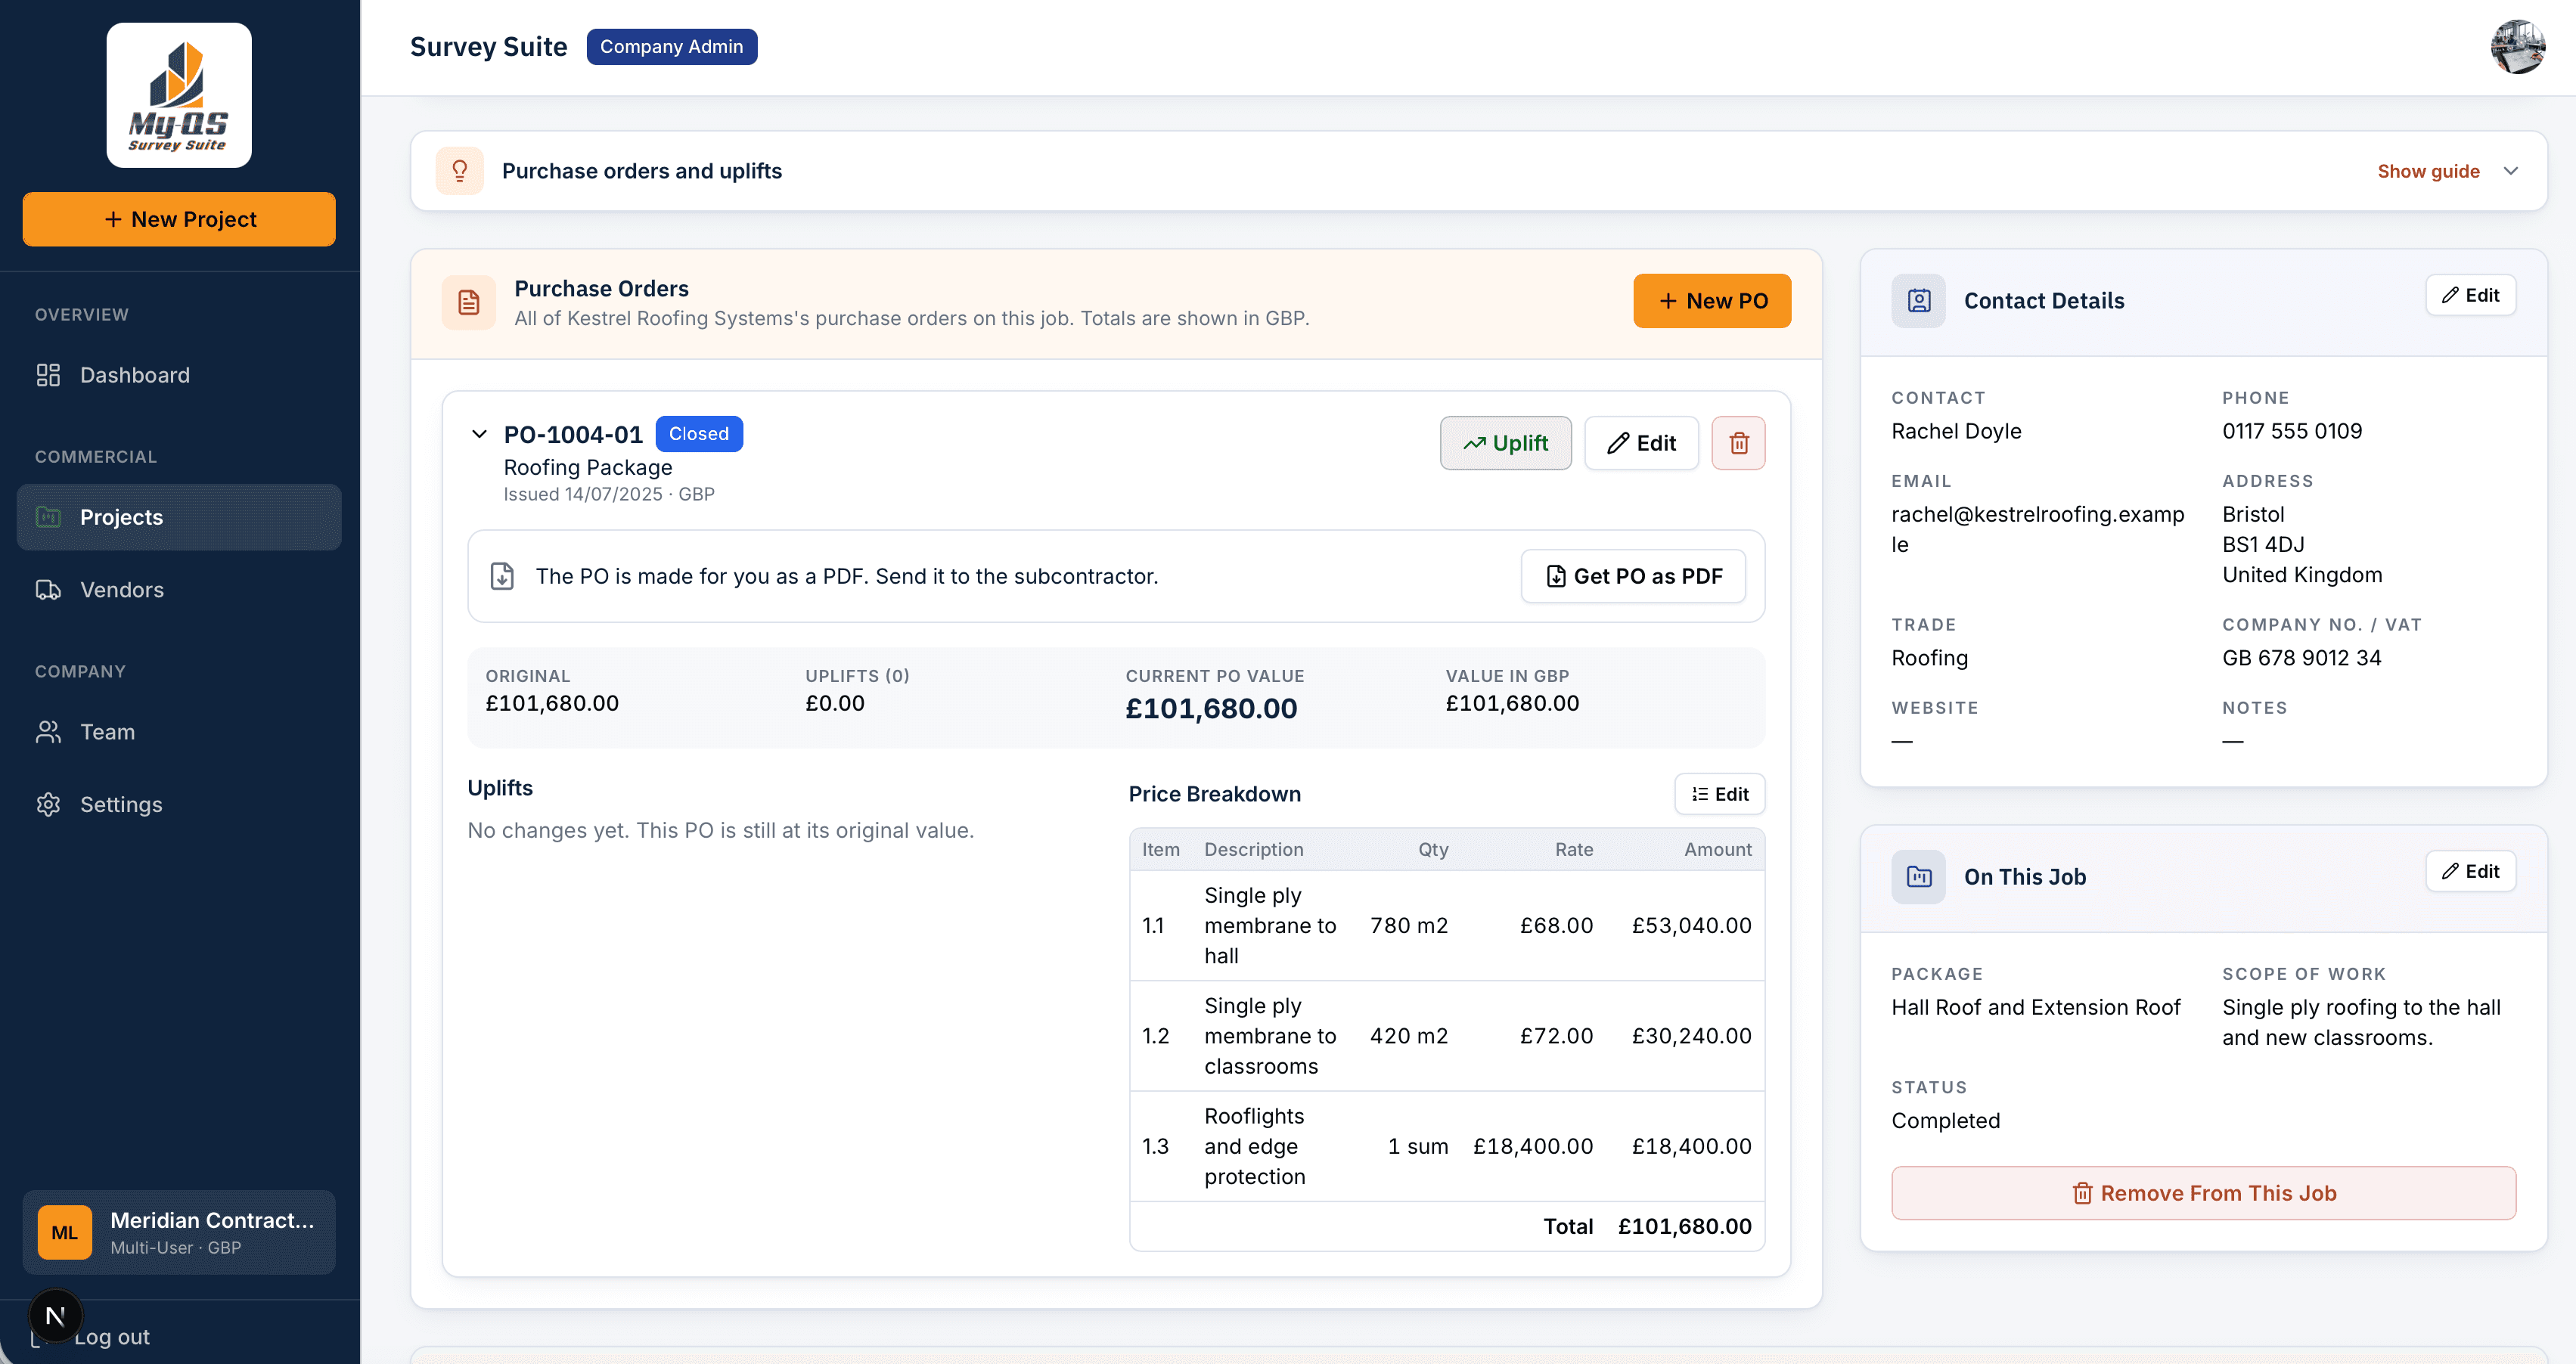Expand Show guide

pos(2448,171)
